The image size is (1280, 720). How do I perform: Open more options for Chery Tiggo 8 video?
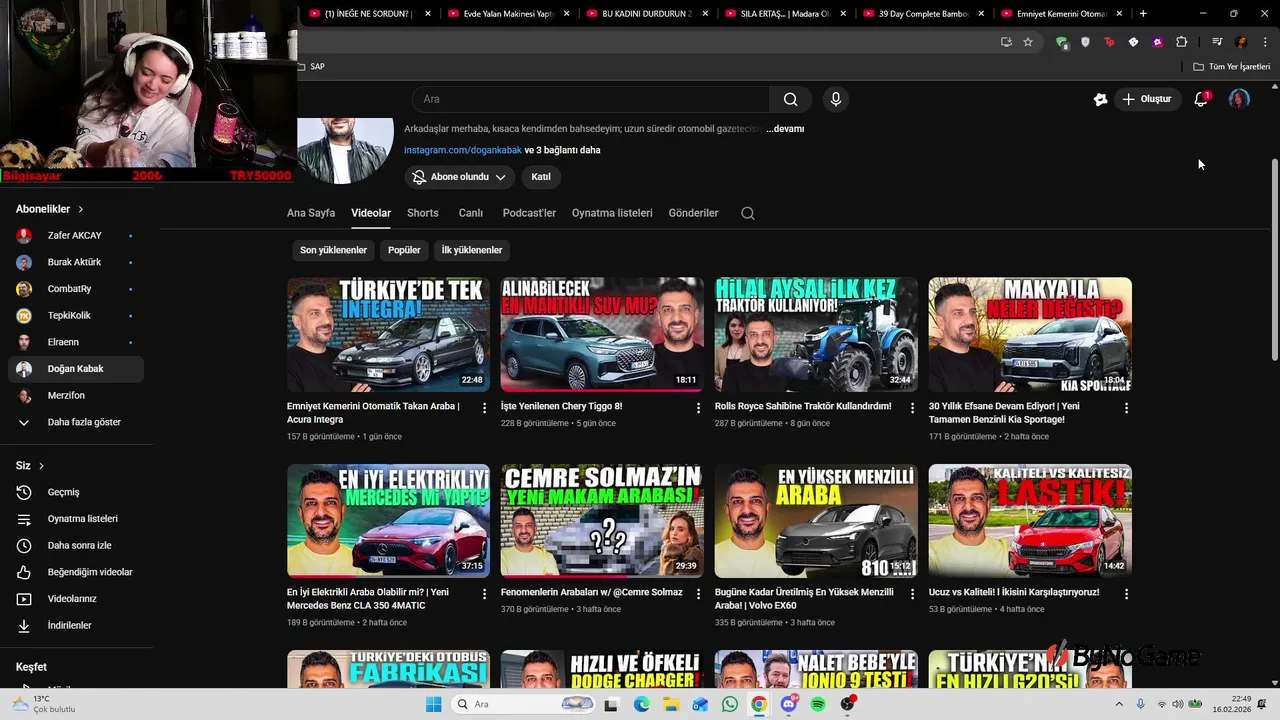[x=698, y=408]
